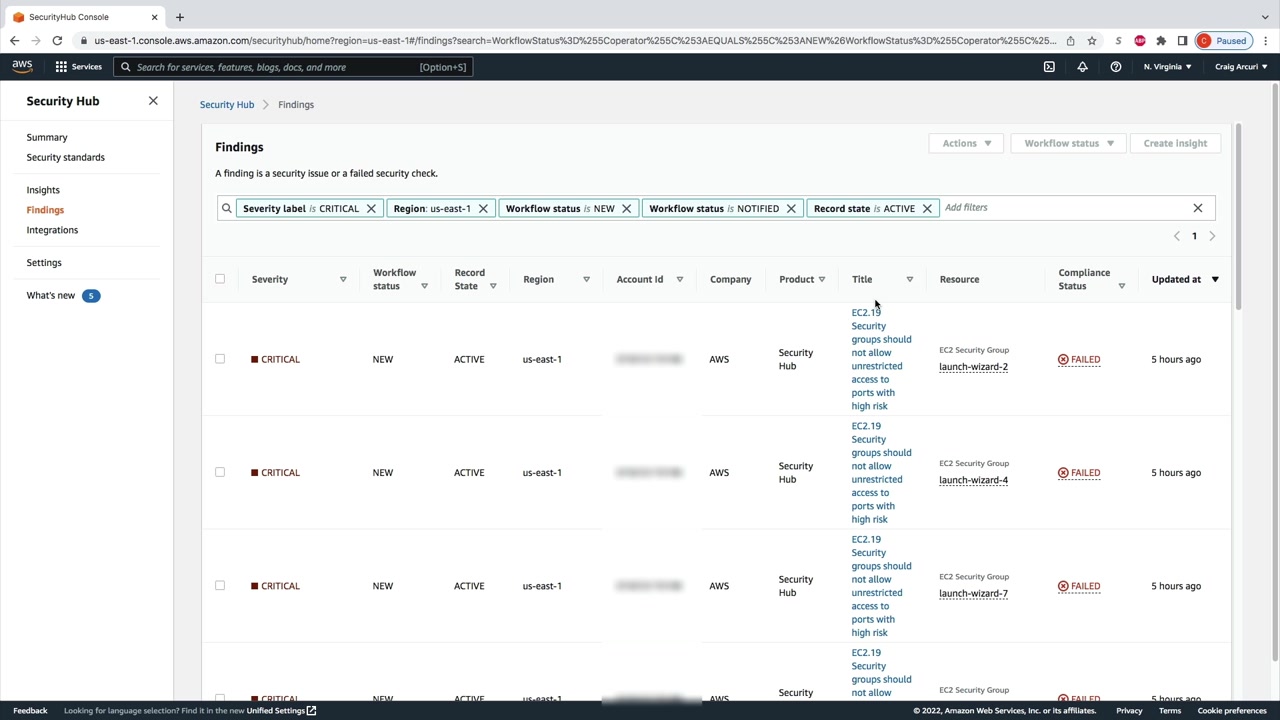Open the EC2.19 finding for launch-wizard-2
1280x720 pixels.
pyautogui.click(x=881, y=359)
